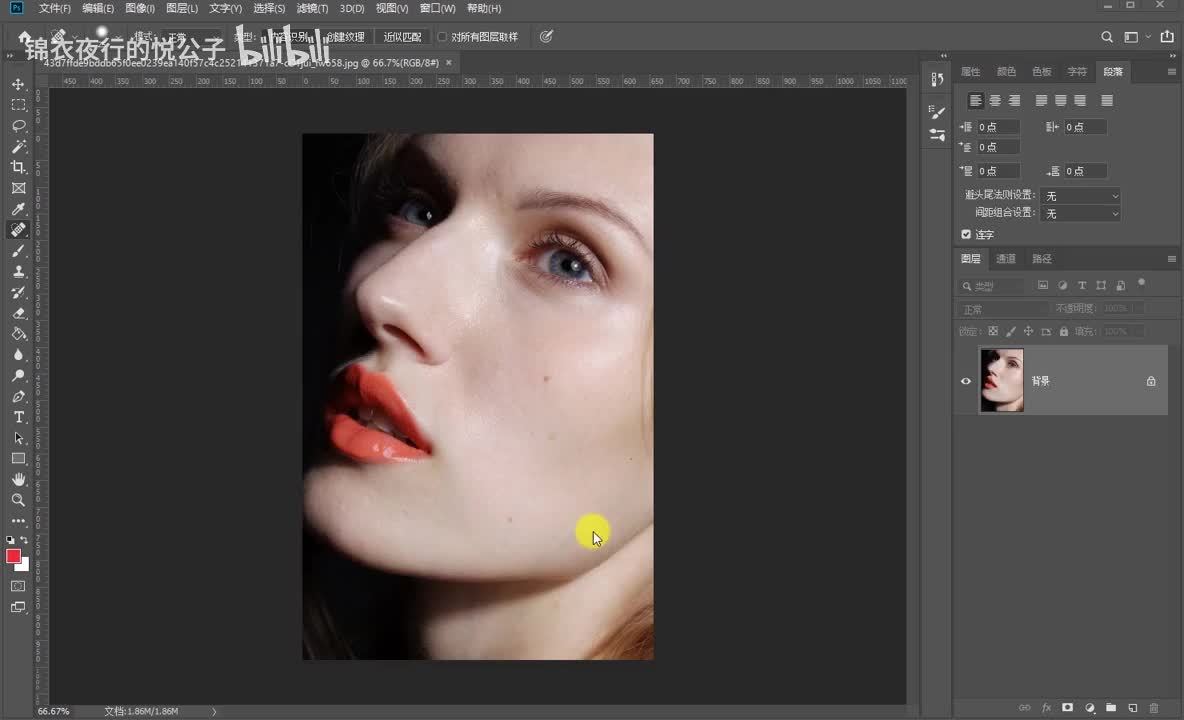Toggle smart object layer filter
1184x720 pixels.
[1121, 285]
